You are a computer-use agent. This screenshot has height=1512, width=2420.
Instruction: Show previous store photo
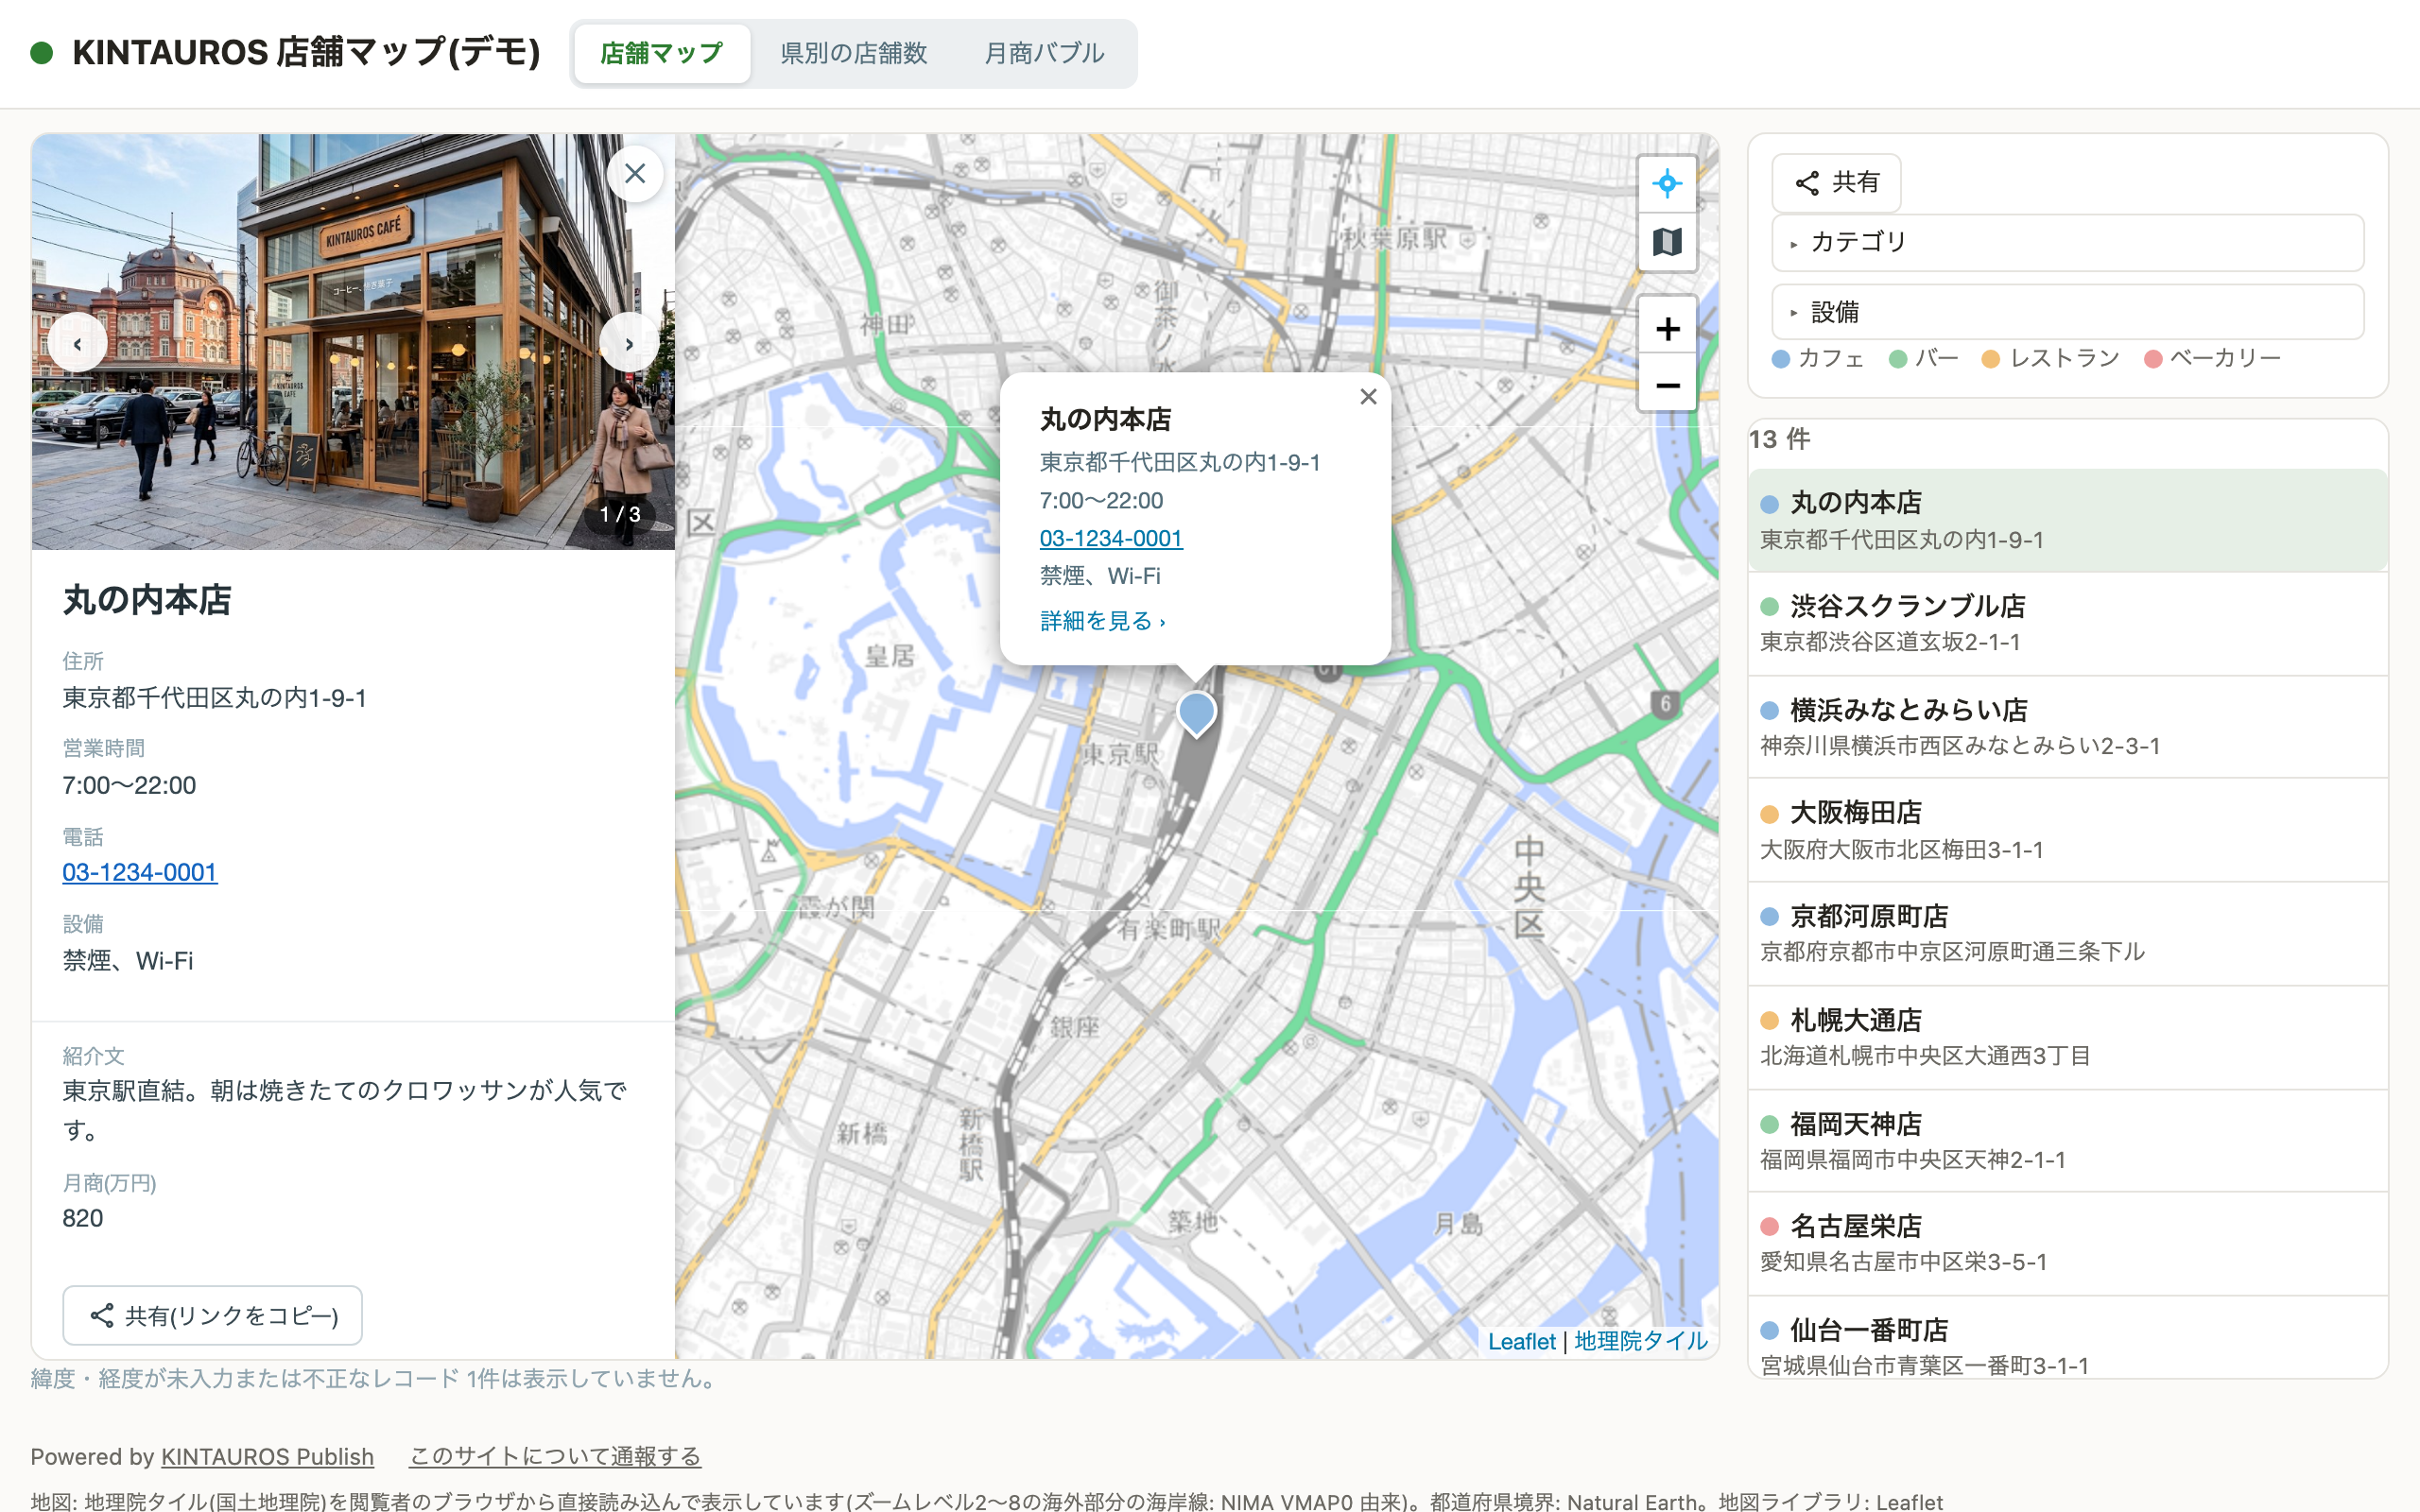(x=77, y=343)
